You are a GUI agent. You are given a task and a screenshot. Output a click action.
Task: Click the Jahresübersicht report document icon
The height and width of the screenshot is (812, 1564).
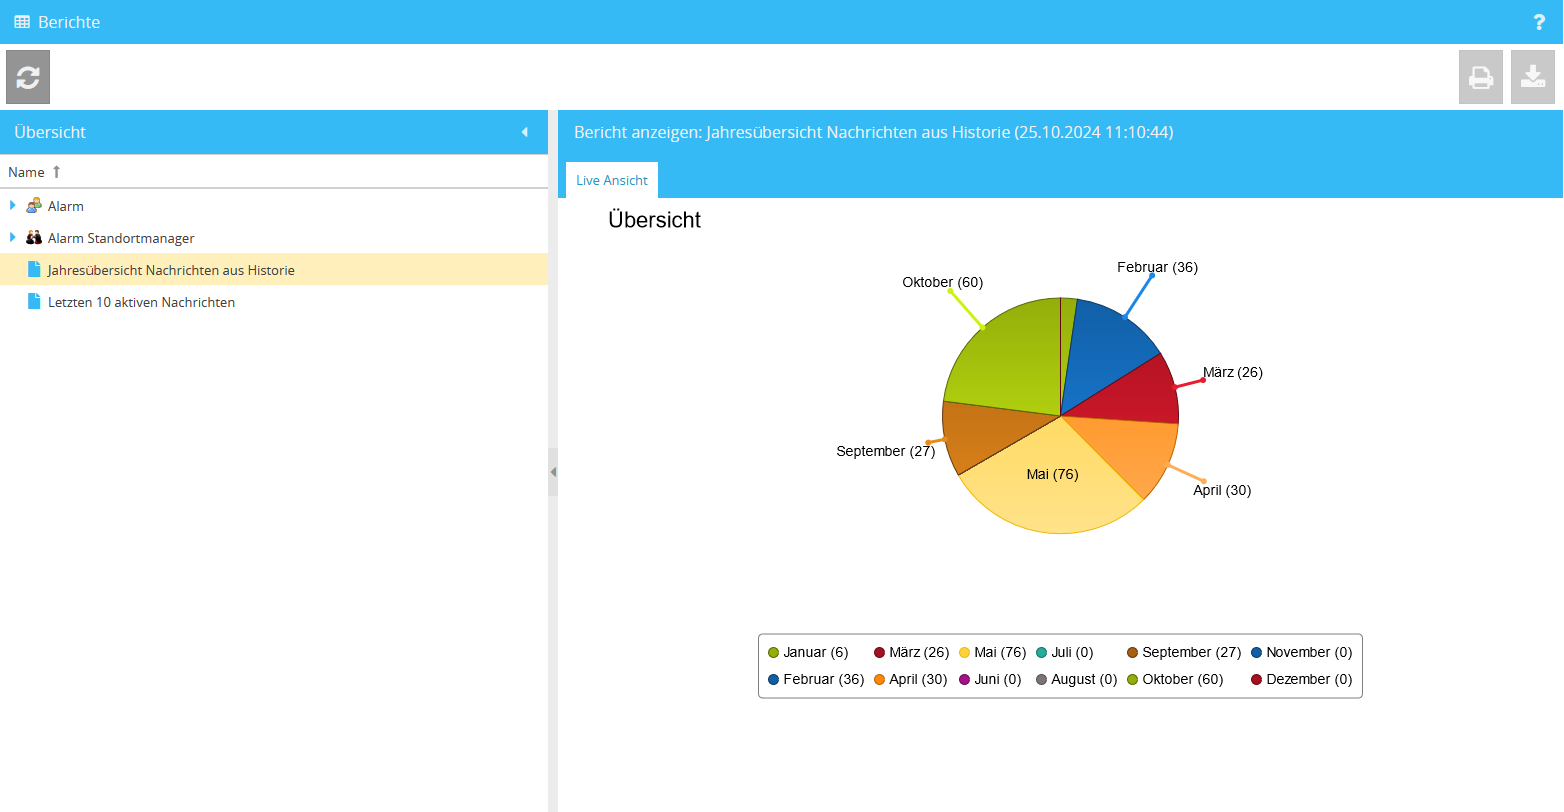coord(34,269)
